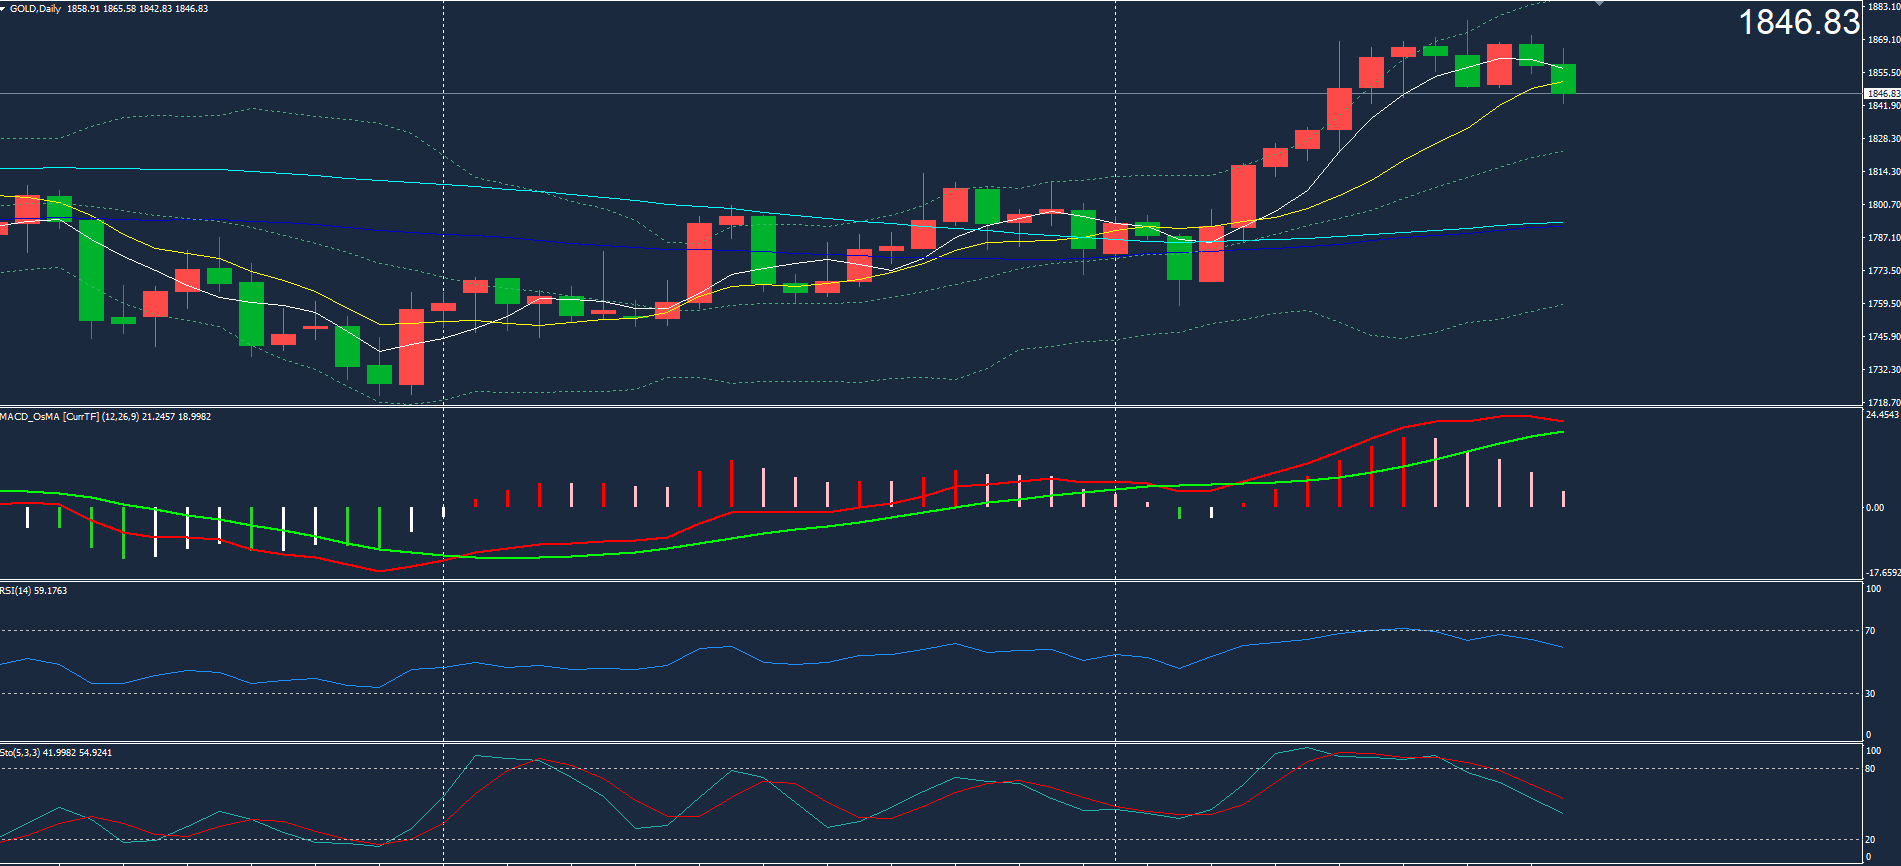Click the 1745.90 price axis label
Image resolution: width=1901 pixels, height=866 pixels.
pyautogui.click(x=1884, y=337)
